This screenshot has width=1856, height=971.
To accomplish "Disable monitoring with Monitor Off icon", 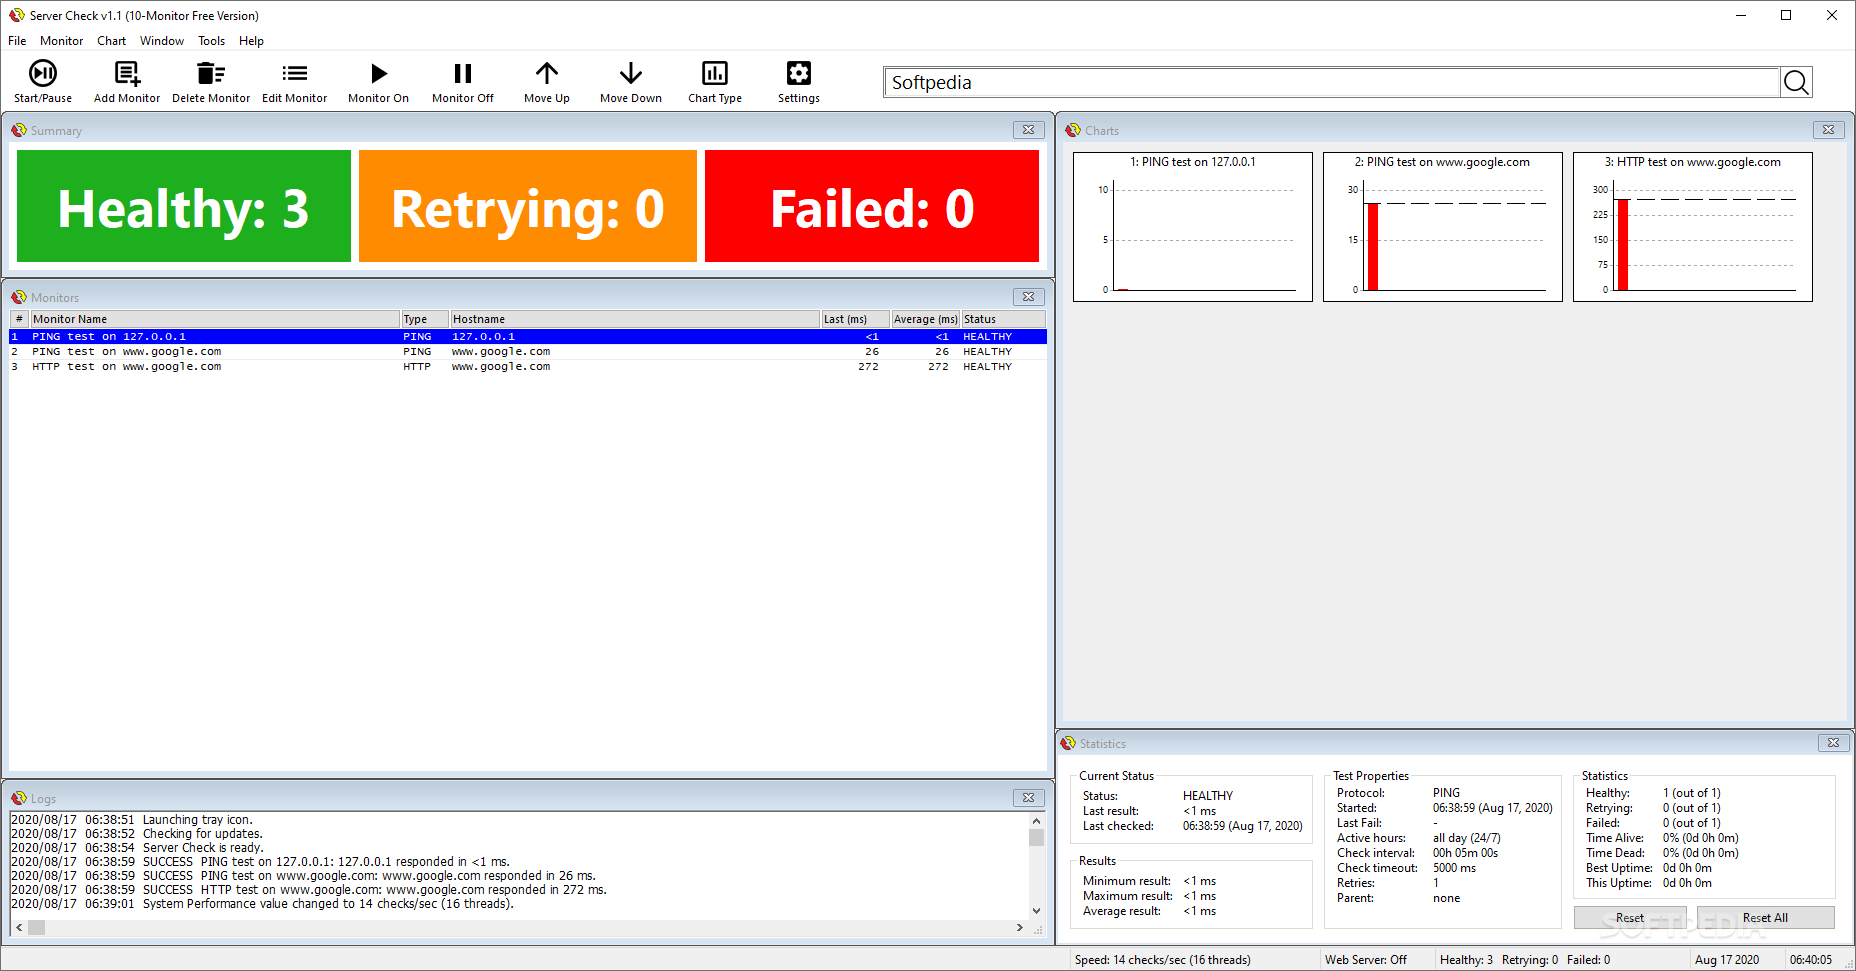I will pos(462,81).
